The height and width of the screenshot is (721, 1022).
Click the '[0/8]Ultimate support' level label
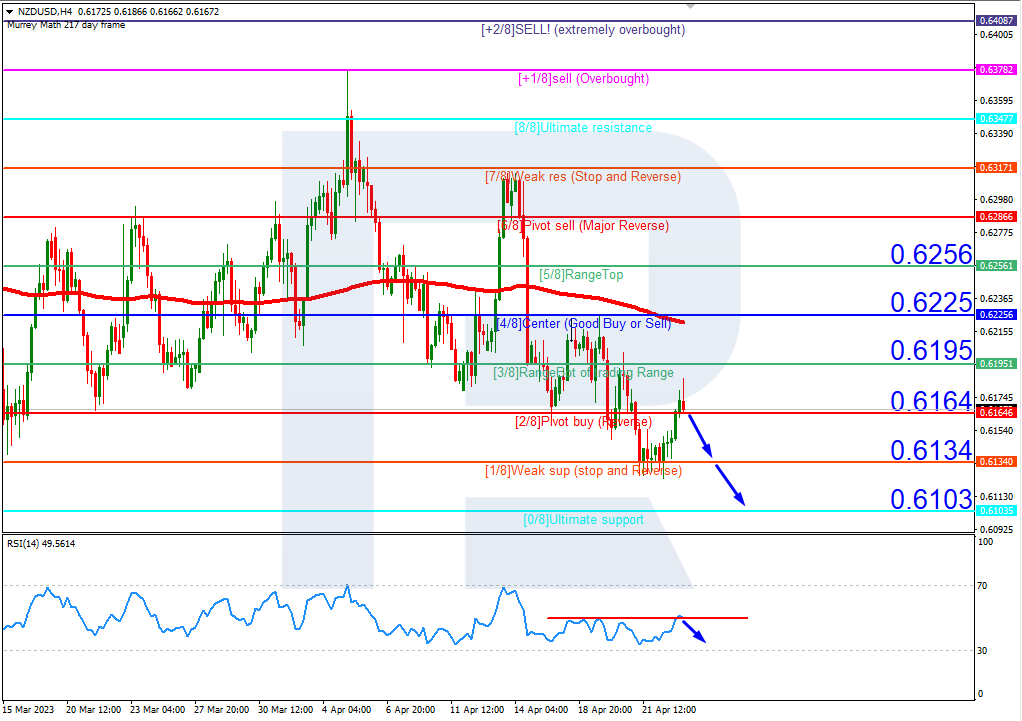point(583,520)
